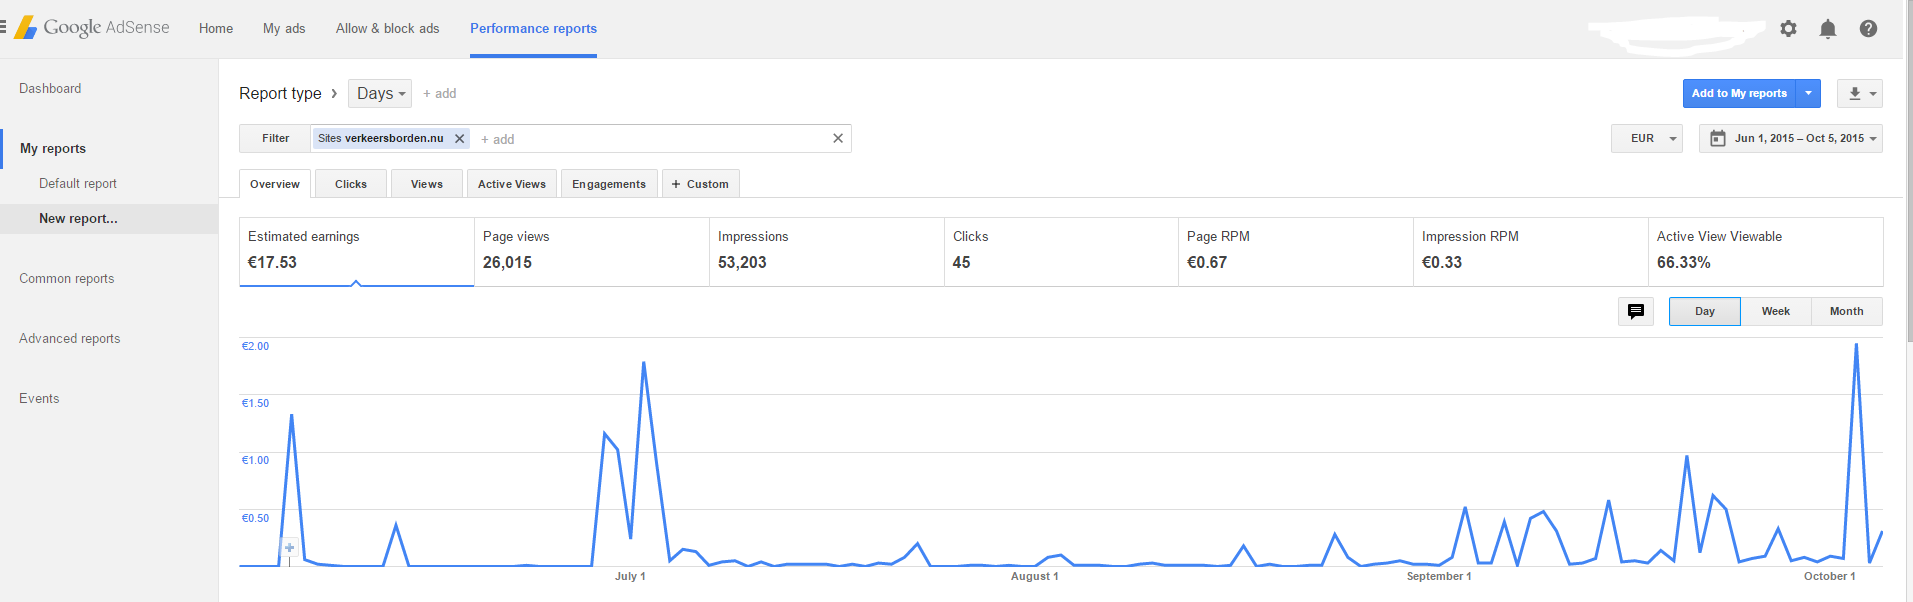The width and height of the screenshot is (1913, 602).
Task: Select the Page views metric card
Action: click(592, 251)
